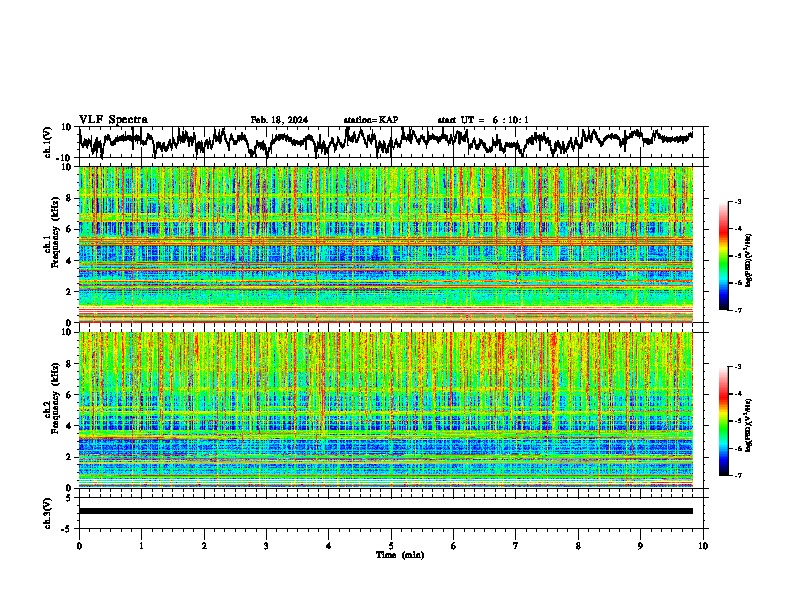Screen dimensions: 792x612
Task: Click the '2' tick on the time axis
Action: point(204,546)
